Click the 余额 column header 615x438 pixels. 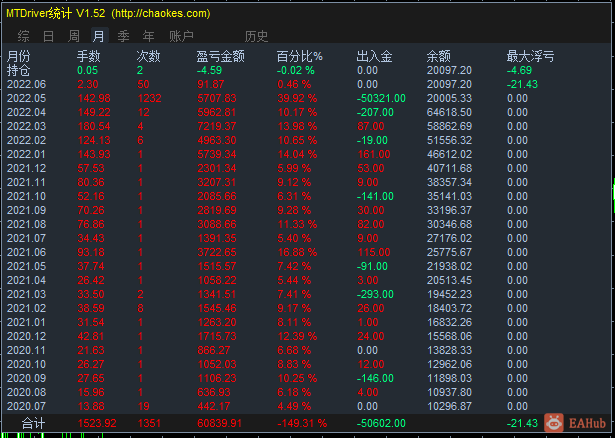coord(439,56)
